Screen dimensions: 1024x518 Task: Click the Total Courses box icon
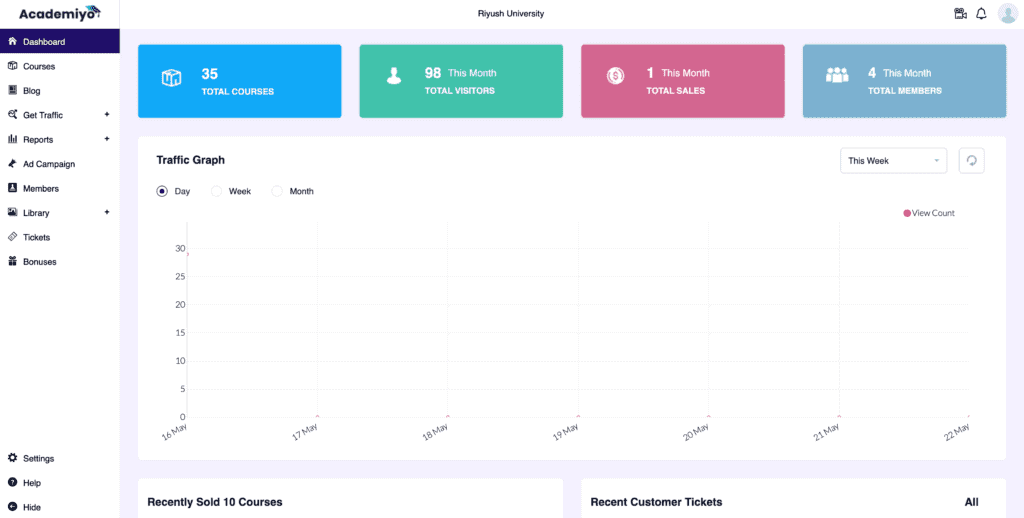click(x=171, y=78)
